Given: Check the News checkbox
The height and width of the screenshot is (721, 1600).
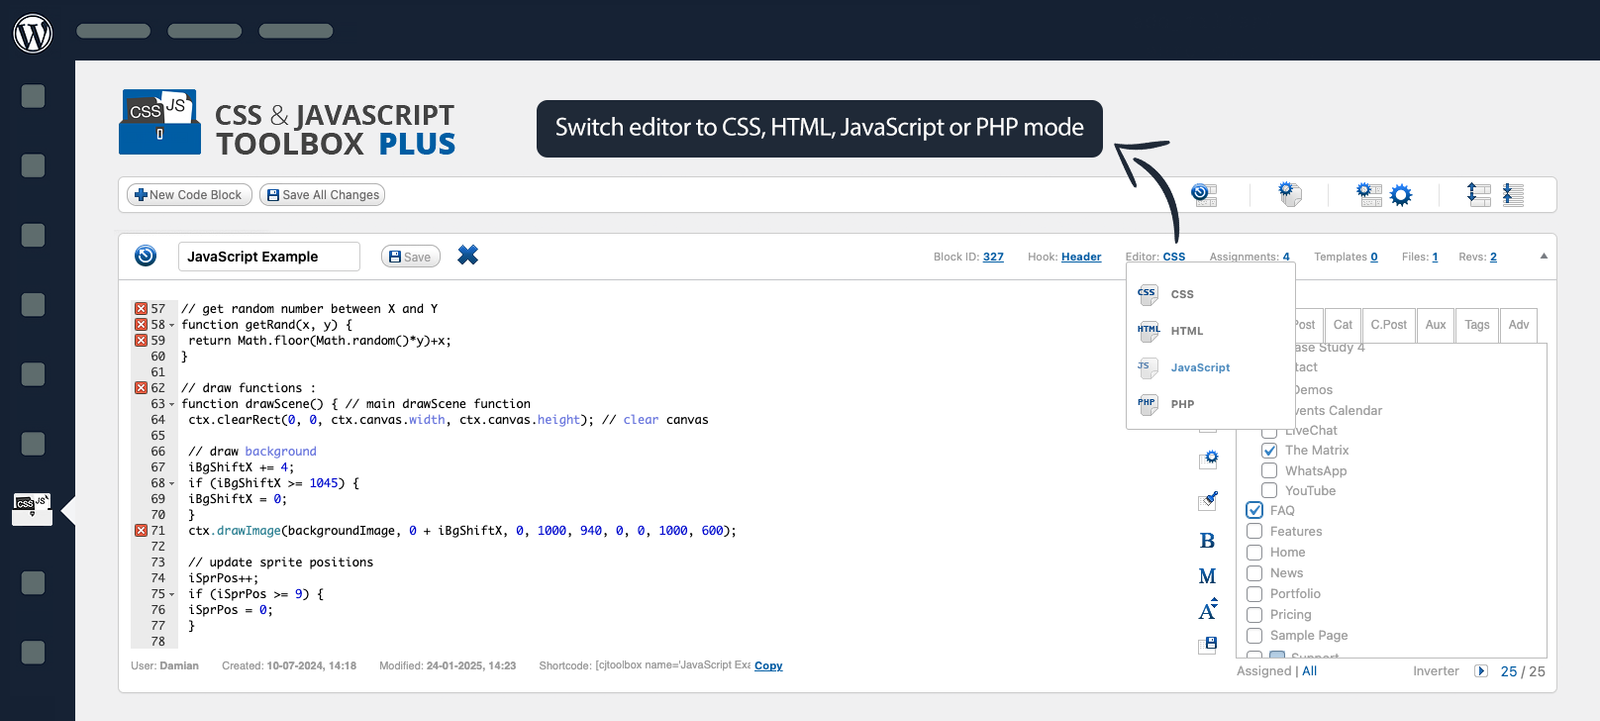Looking at the screenshot, I should click(x=1255, y=573).
